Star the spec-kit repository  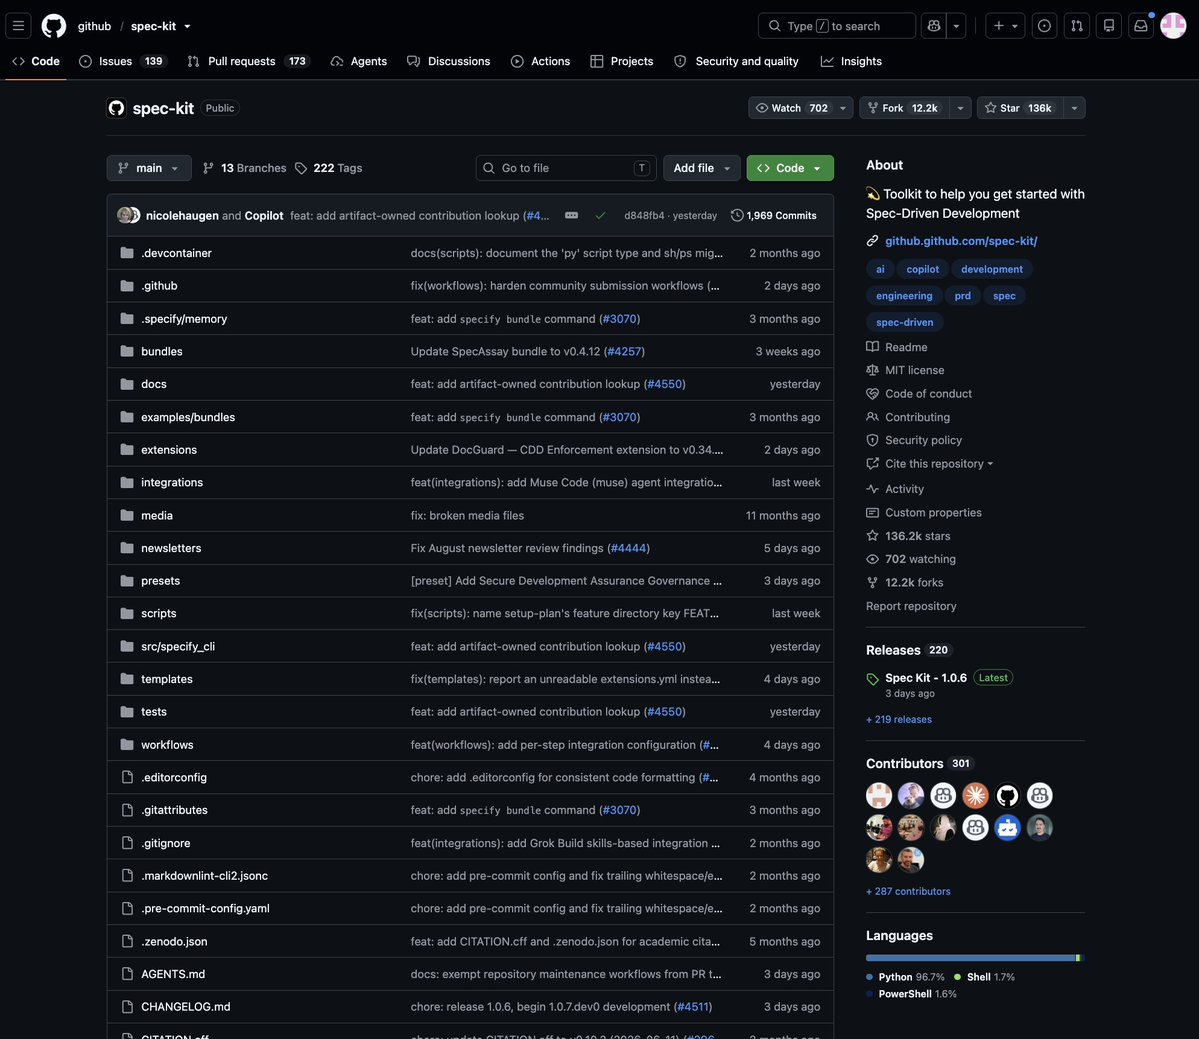[1019, 108]
